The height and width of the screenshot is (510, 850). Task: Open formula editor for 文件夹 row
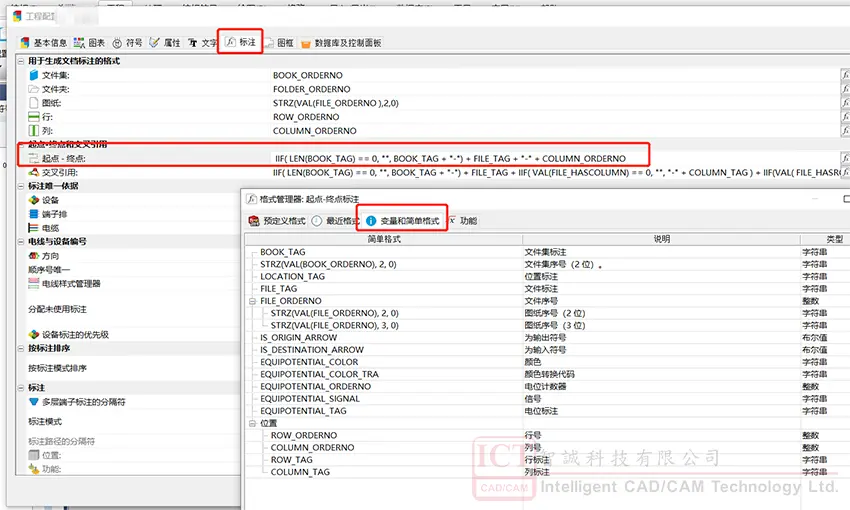(x=845, y=89)
